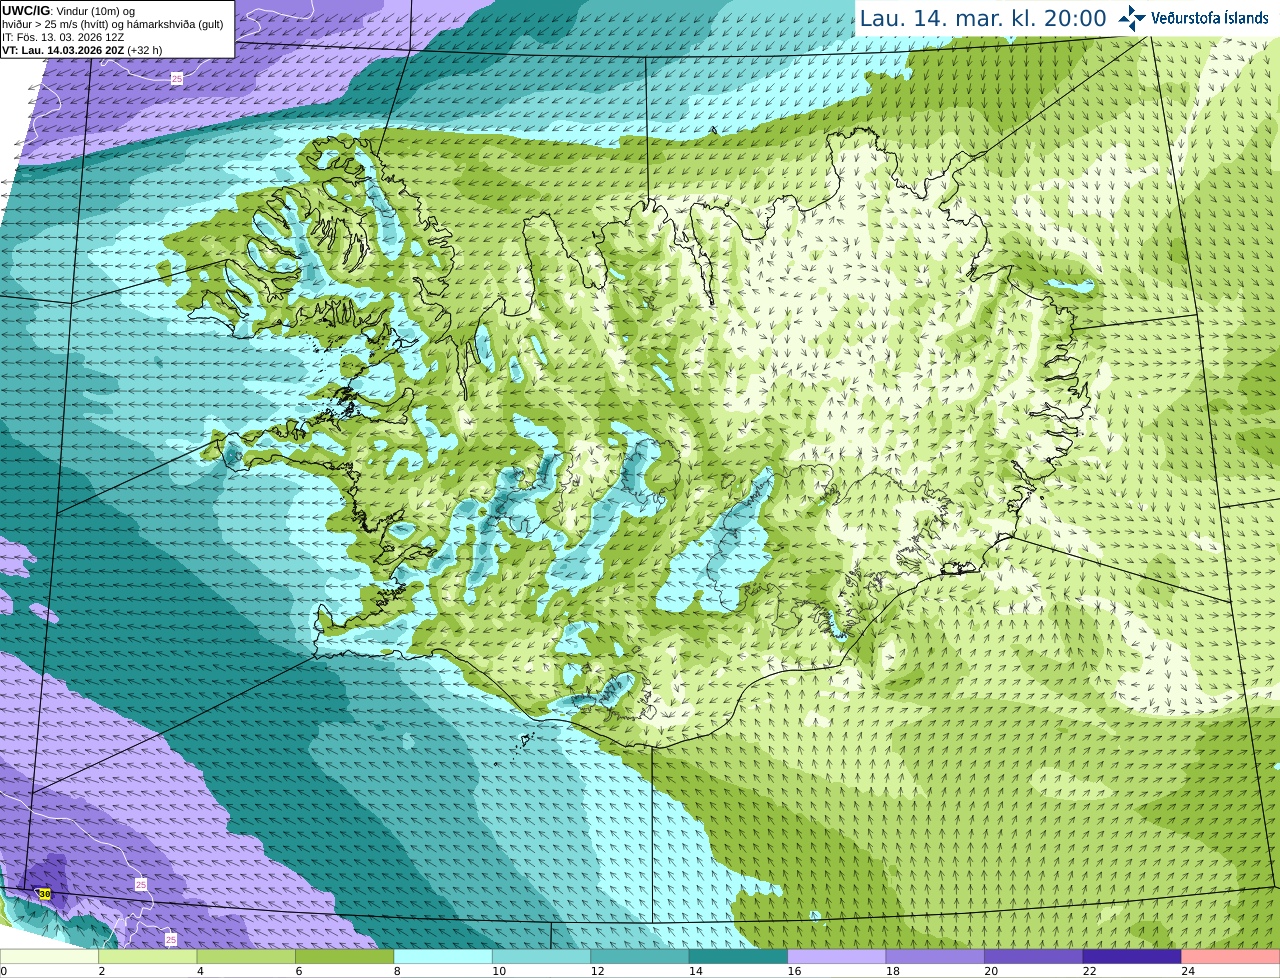Click the Veðurstofa Íslands logo icon
Image resolution: width=1280 pixels, height=978 pixels.
(x=1132, y=18)
